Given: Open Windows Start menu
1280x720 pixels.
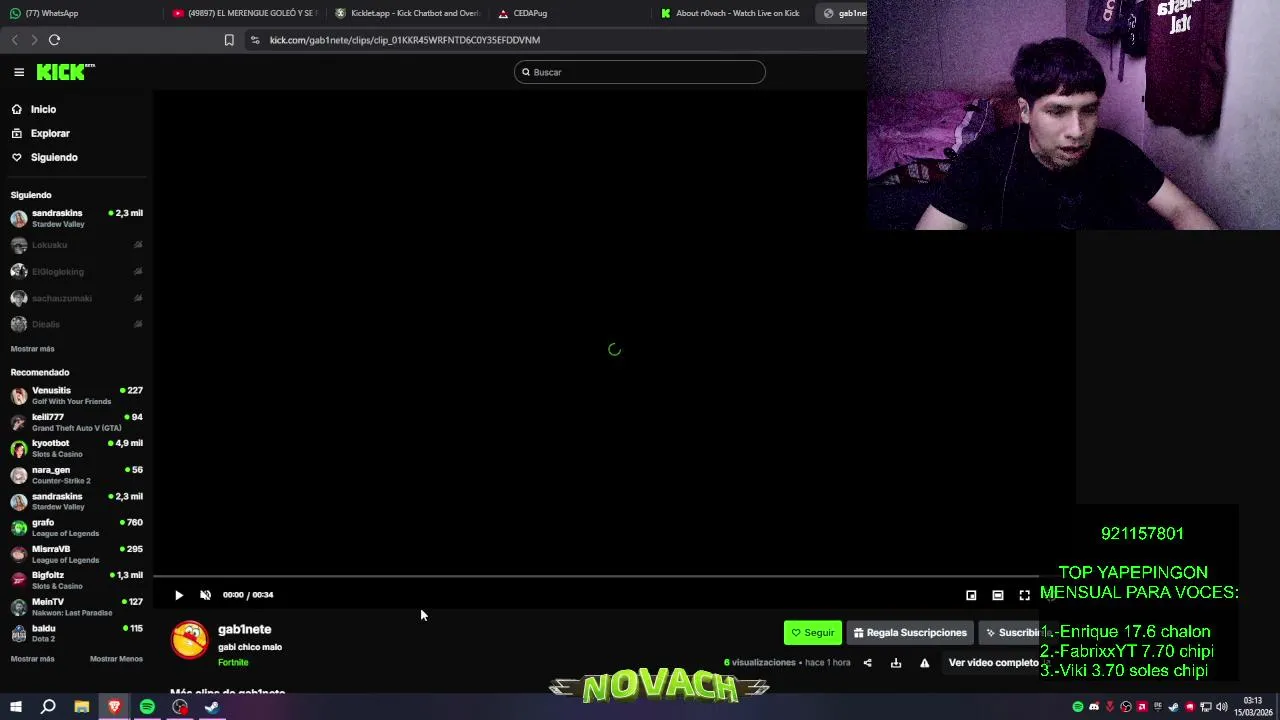Looking at the screenshot, I should (15, 707).
